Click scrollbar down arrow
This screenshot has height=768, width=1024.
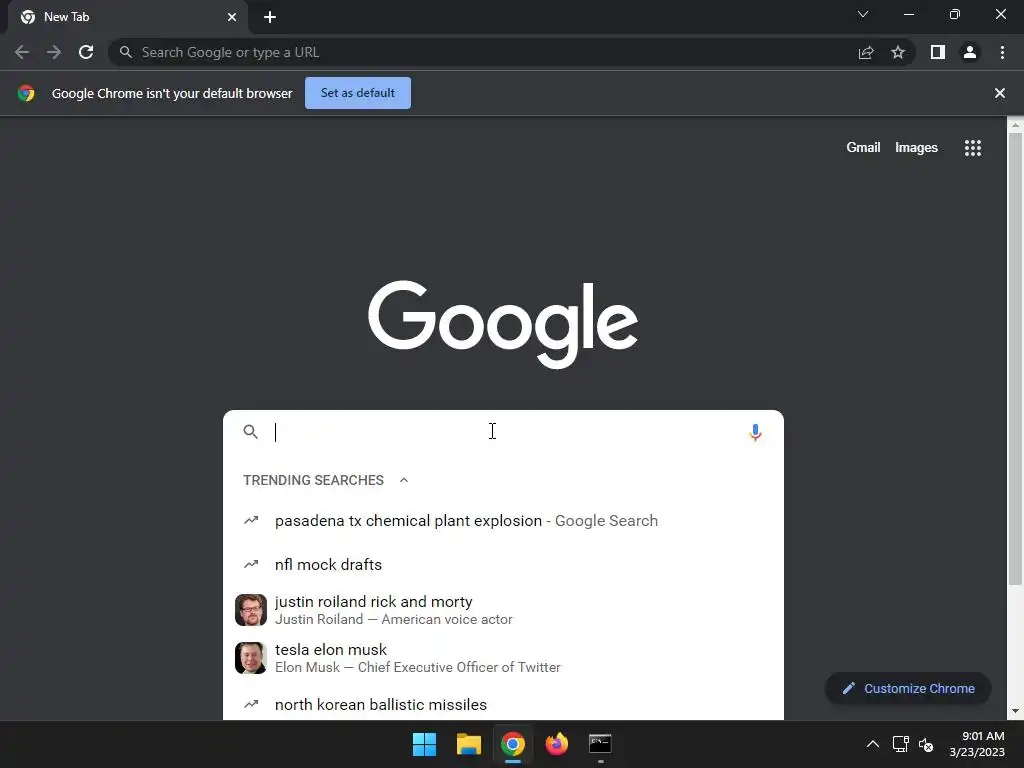point(1015,711)
